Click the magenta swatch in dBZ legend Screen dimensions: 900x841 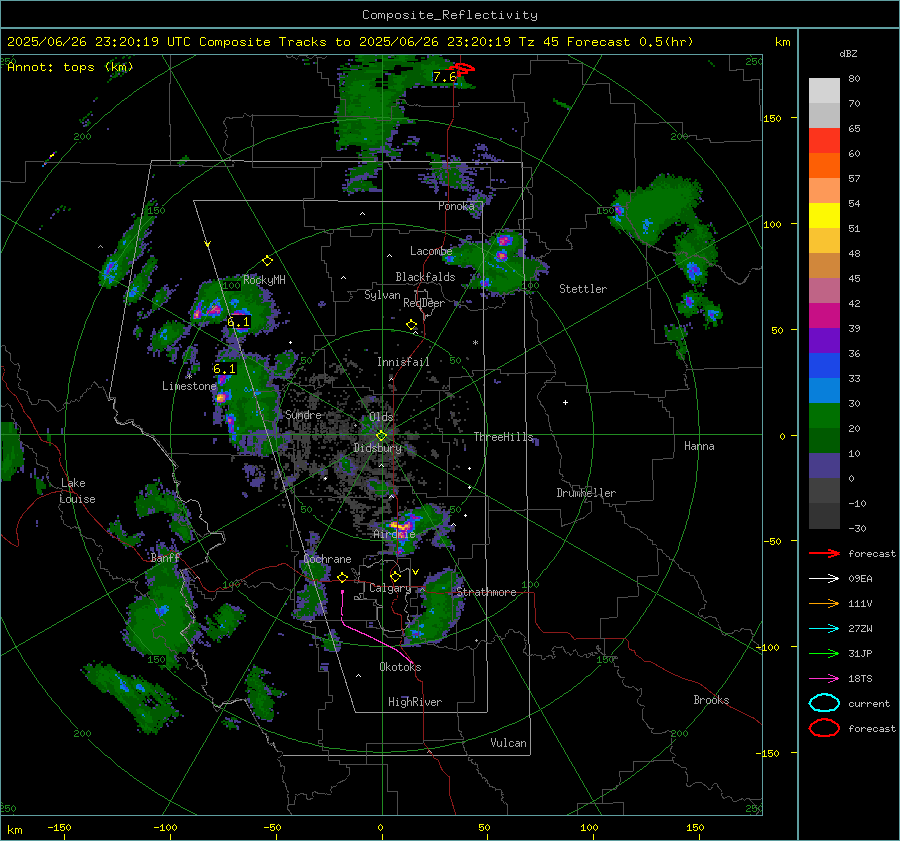[824, 316]
